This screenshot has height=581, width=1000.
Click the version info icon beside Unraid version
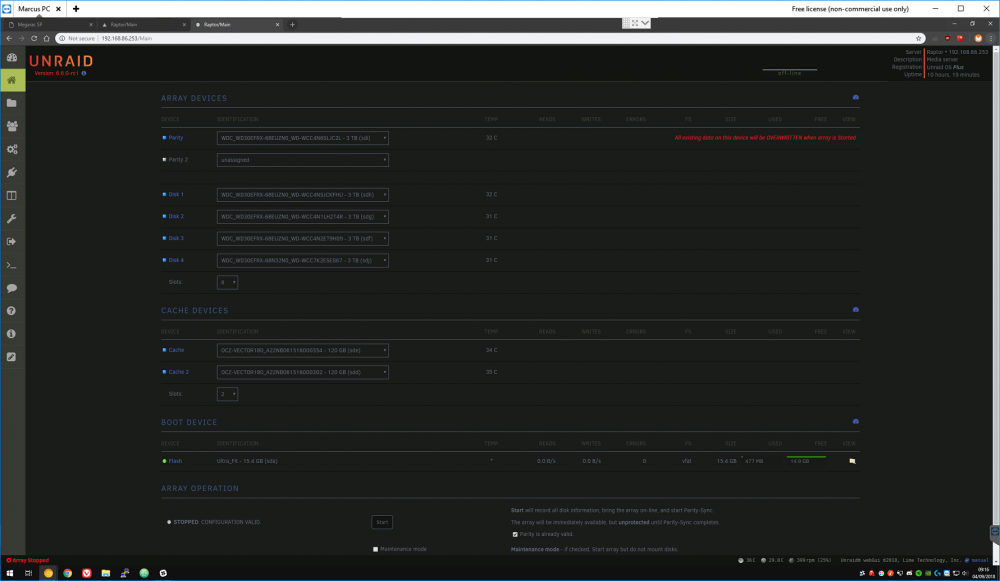click(84, 73)
